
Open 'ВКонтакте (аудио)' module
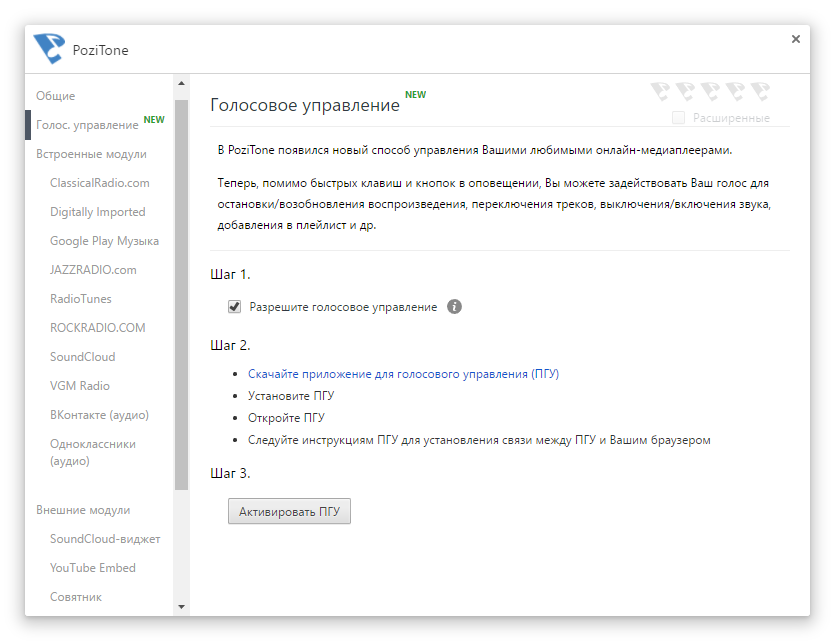coord(99,415)
